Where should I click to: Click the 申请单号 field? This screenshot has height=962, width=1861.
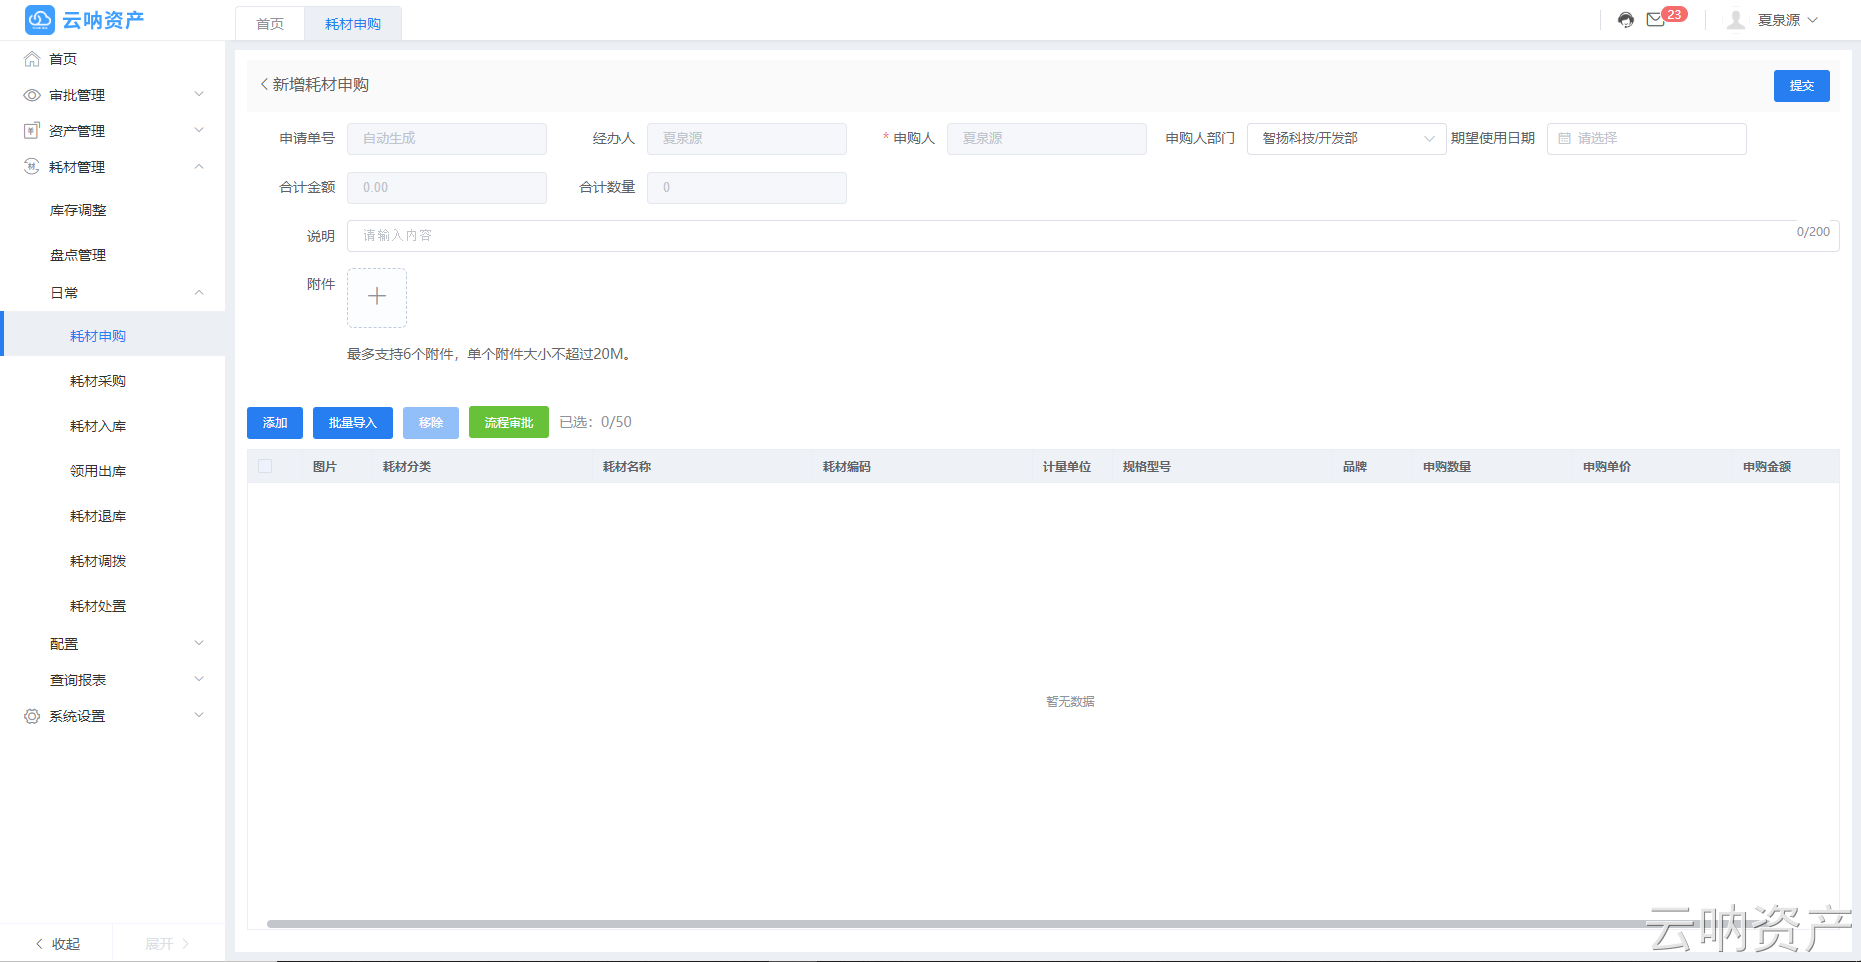point(446,139)
